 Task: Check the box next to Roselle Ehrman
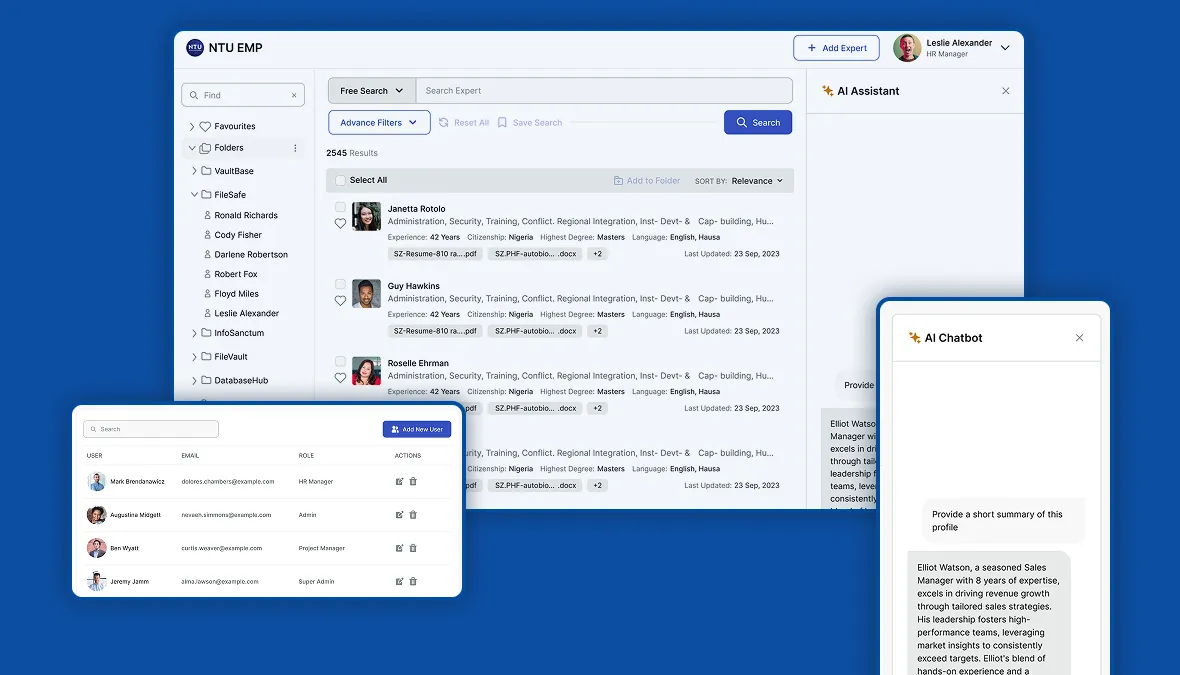340,361
